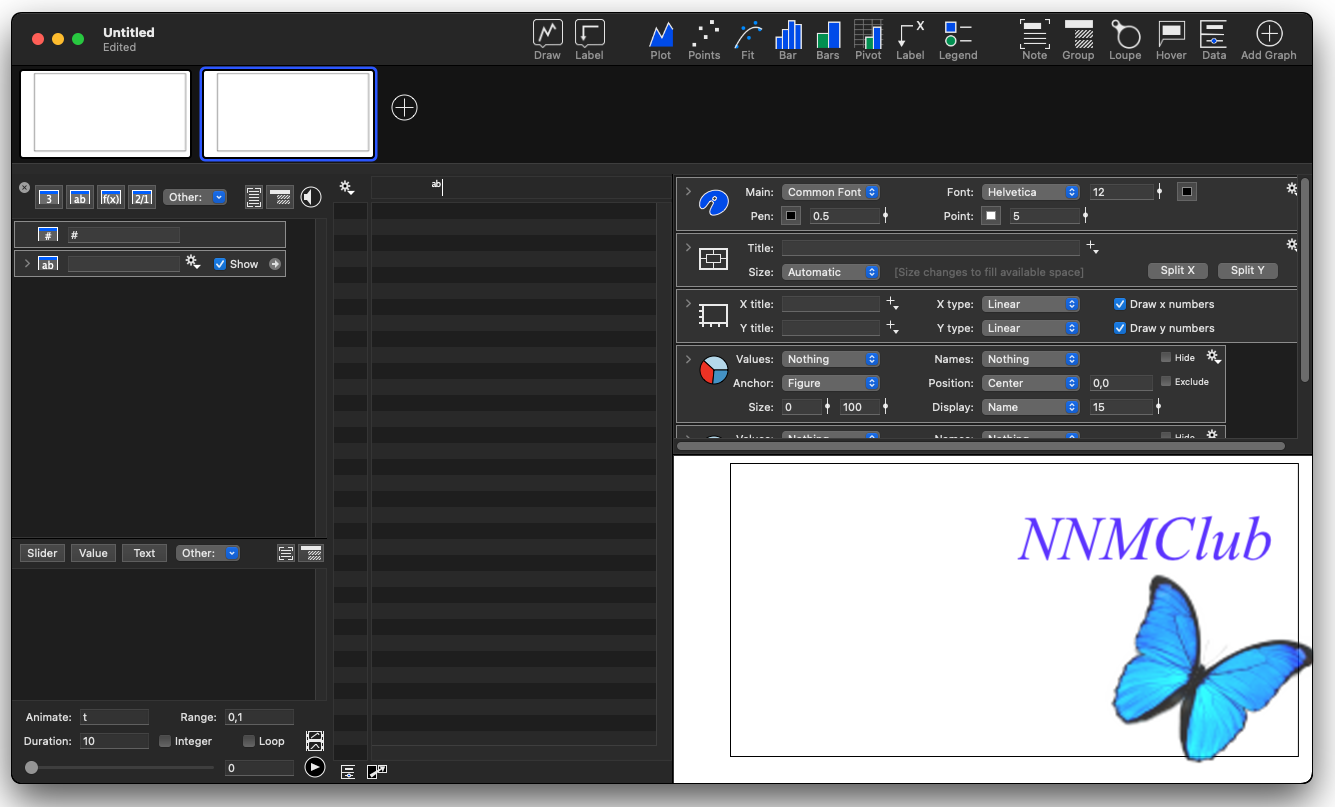Enable the Loop checkbox

pyautogui.click(x=249, y=741)
